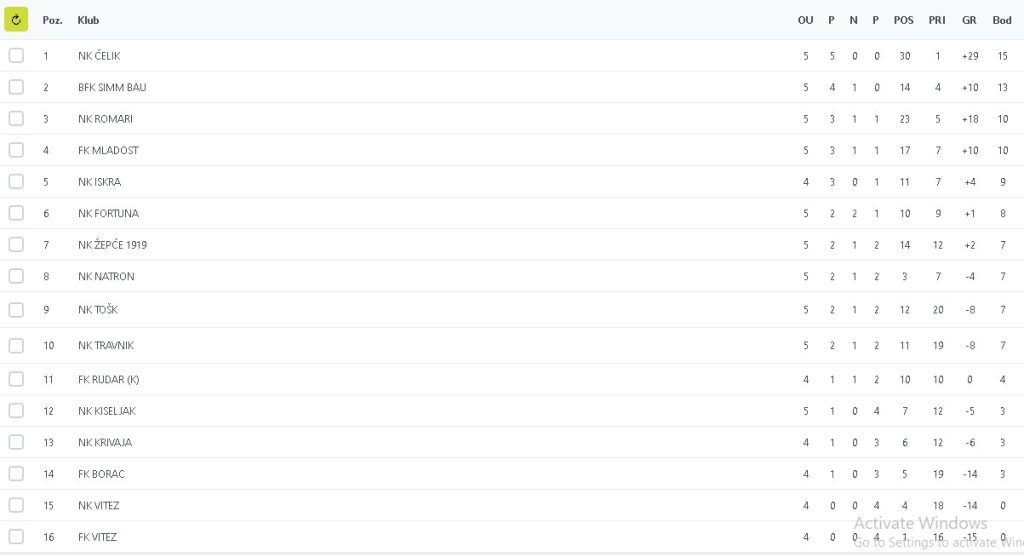Tick the checkbox for BFK SIMM BAU
This screenshot has height=557, width=1024.
pos(16,87)
